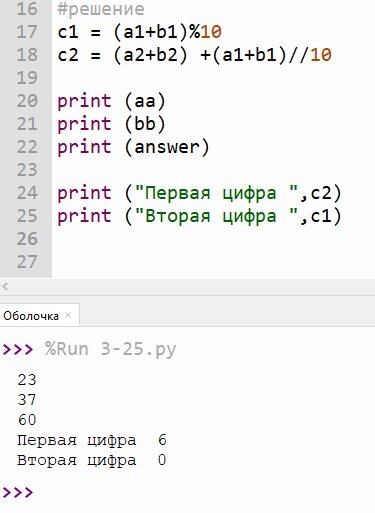
Task: Click the left scroll arrow of horizontal scrollbar
Action: (5, 286)
